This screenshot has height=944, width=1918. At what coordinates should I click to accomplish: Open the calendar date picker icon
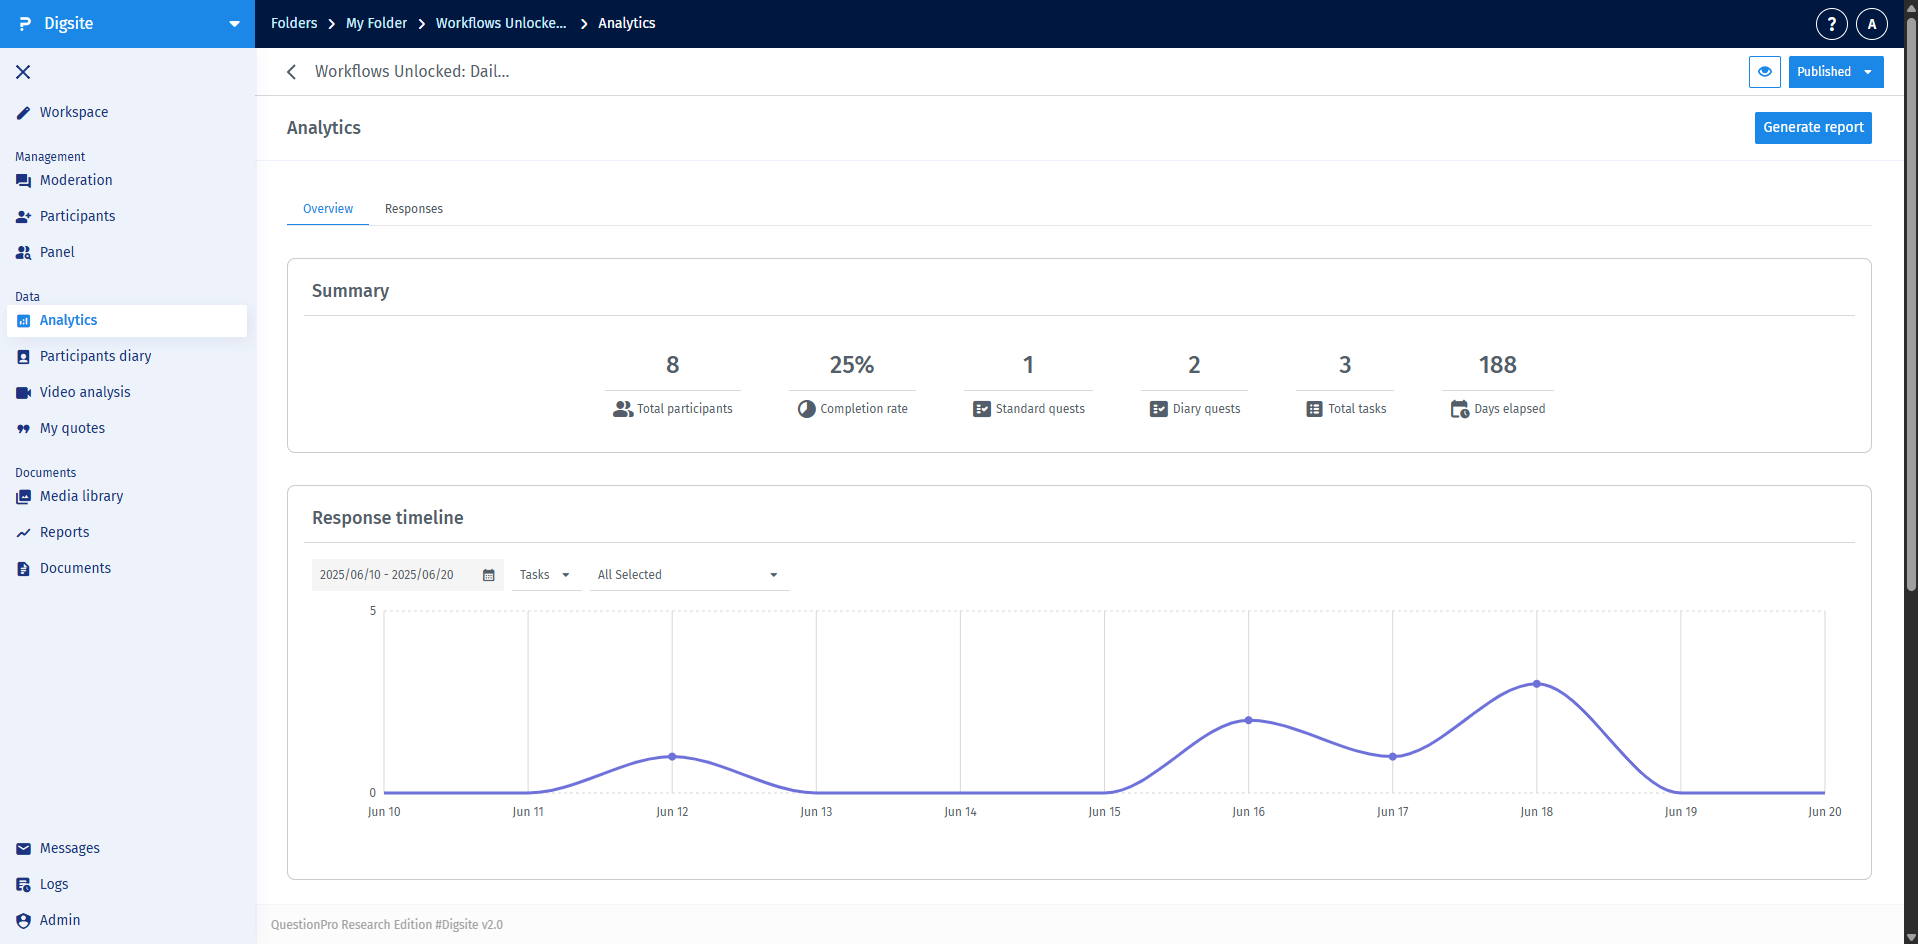[489, 575]
